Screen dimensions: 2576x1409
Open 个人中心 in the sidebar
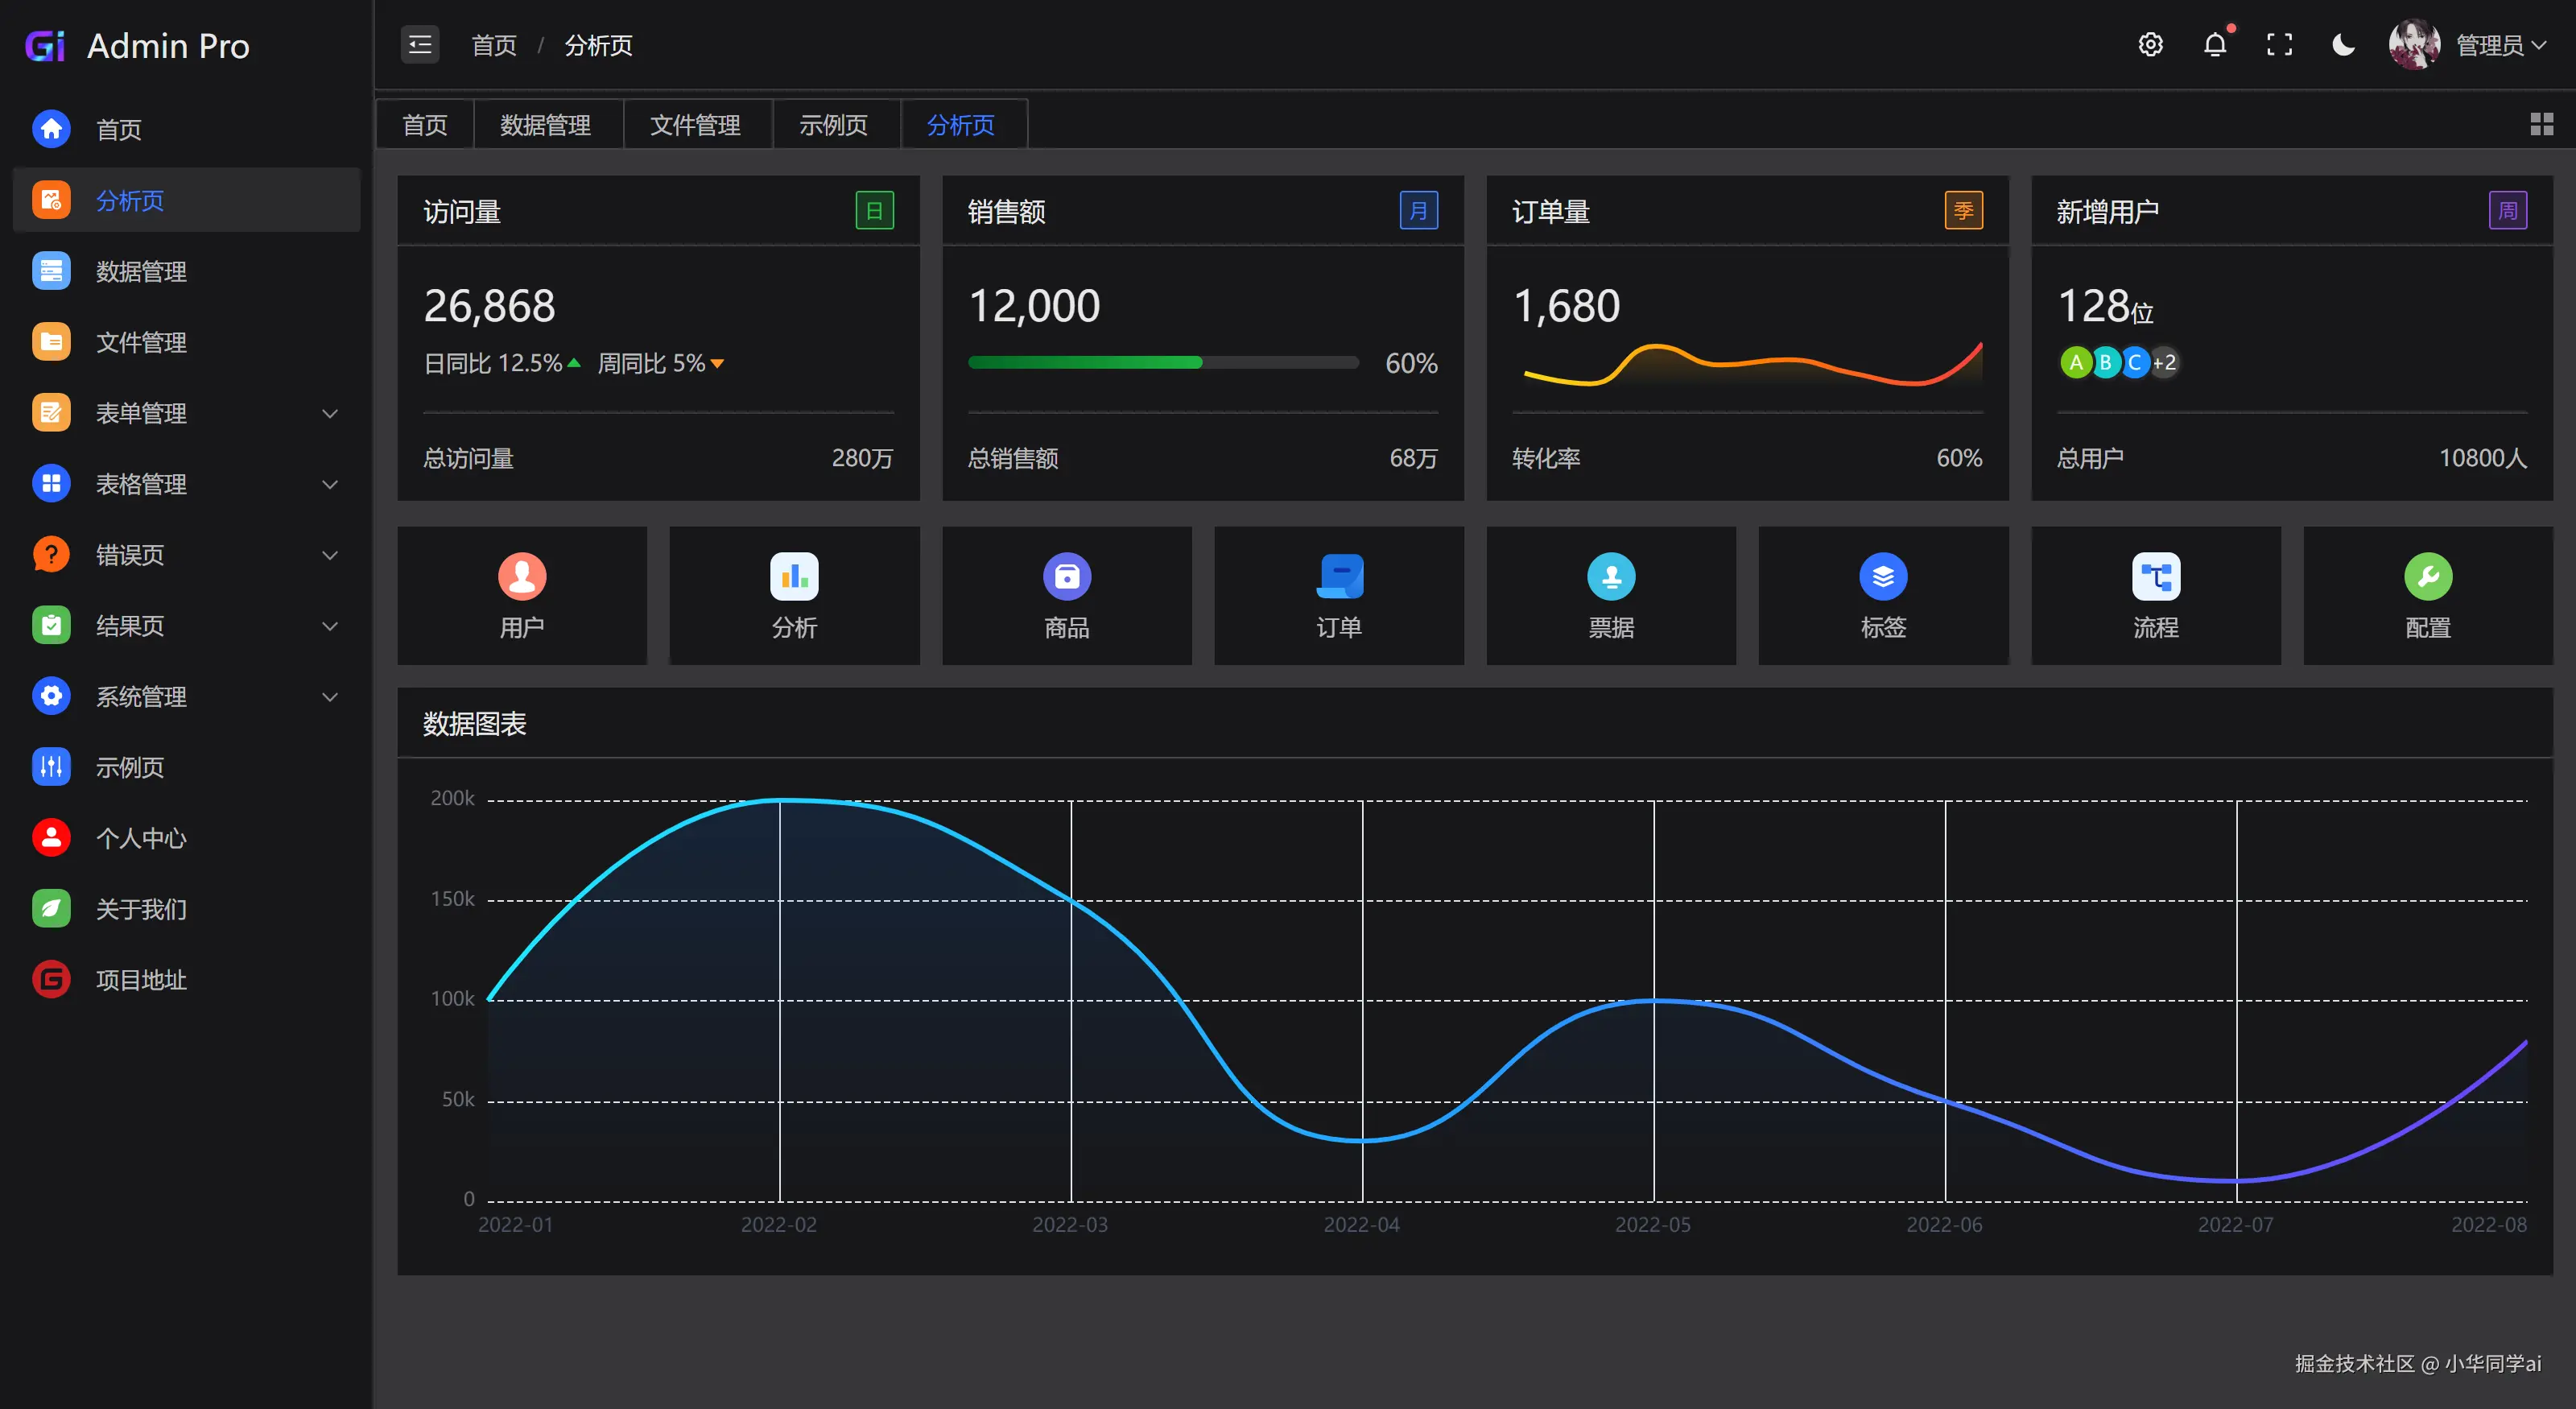[x=141, y=838]
